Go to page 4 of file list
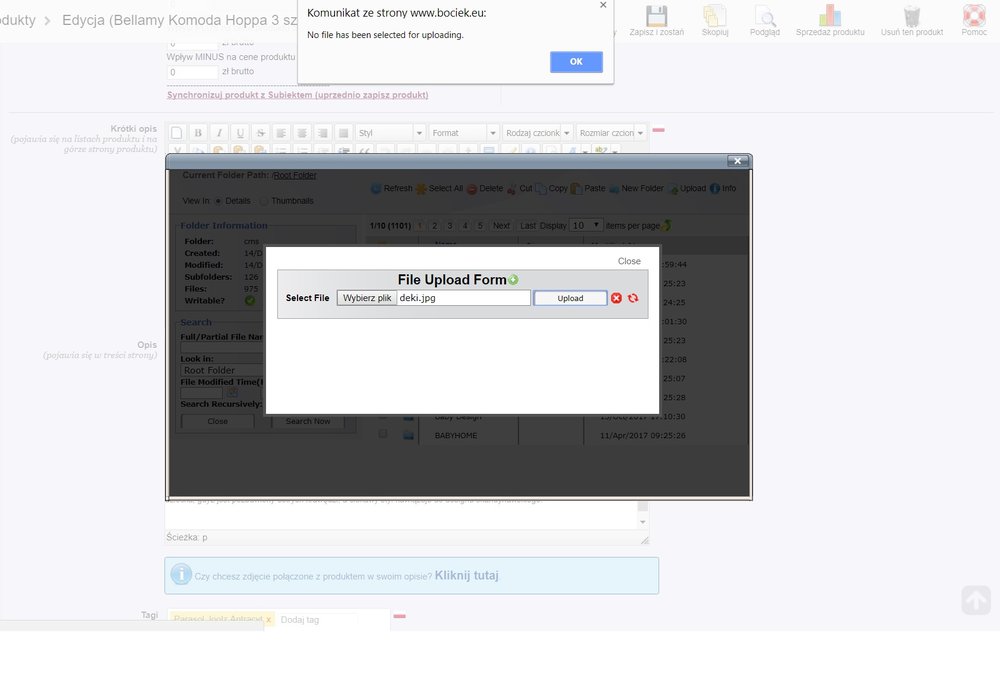 coord(465,226)
